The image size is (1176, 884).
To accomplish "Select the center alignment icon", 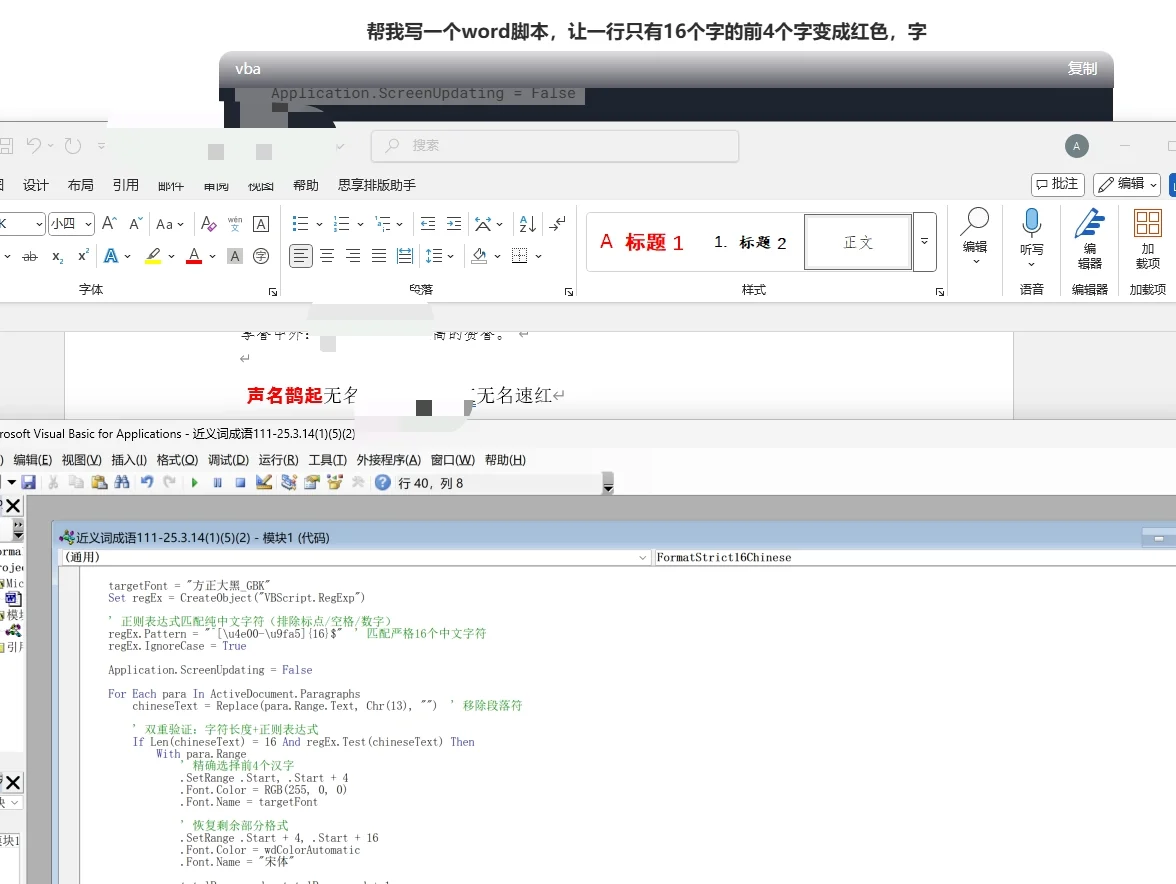I will tap(328, 256).
